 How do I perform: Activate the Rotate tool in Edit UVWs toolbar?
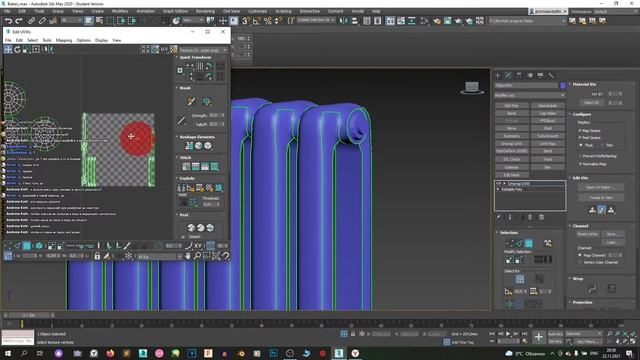pyautogui.click(x=17, y=49)
